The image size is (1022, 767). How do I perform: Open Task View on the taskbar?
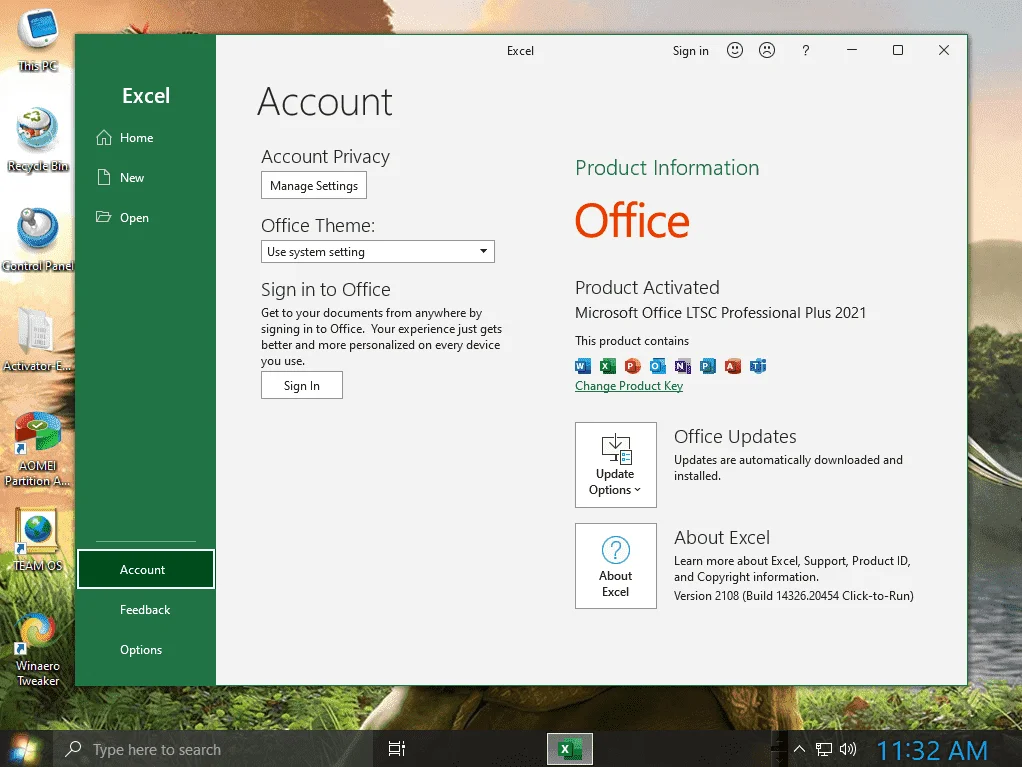396,749
